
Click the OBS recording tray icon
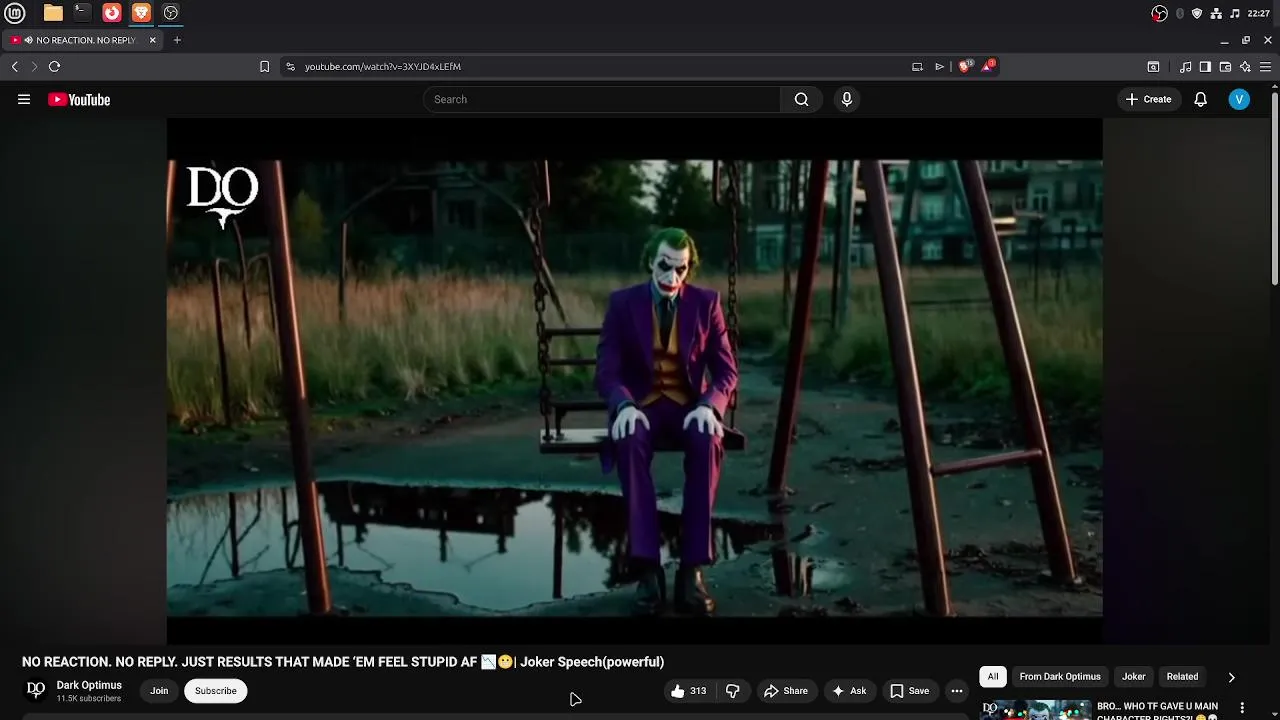point(1159,13)
